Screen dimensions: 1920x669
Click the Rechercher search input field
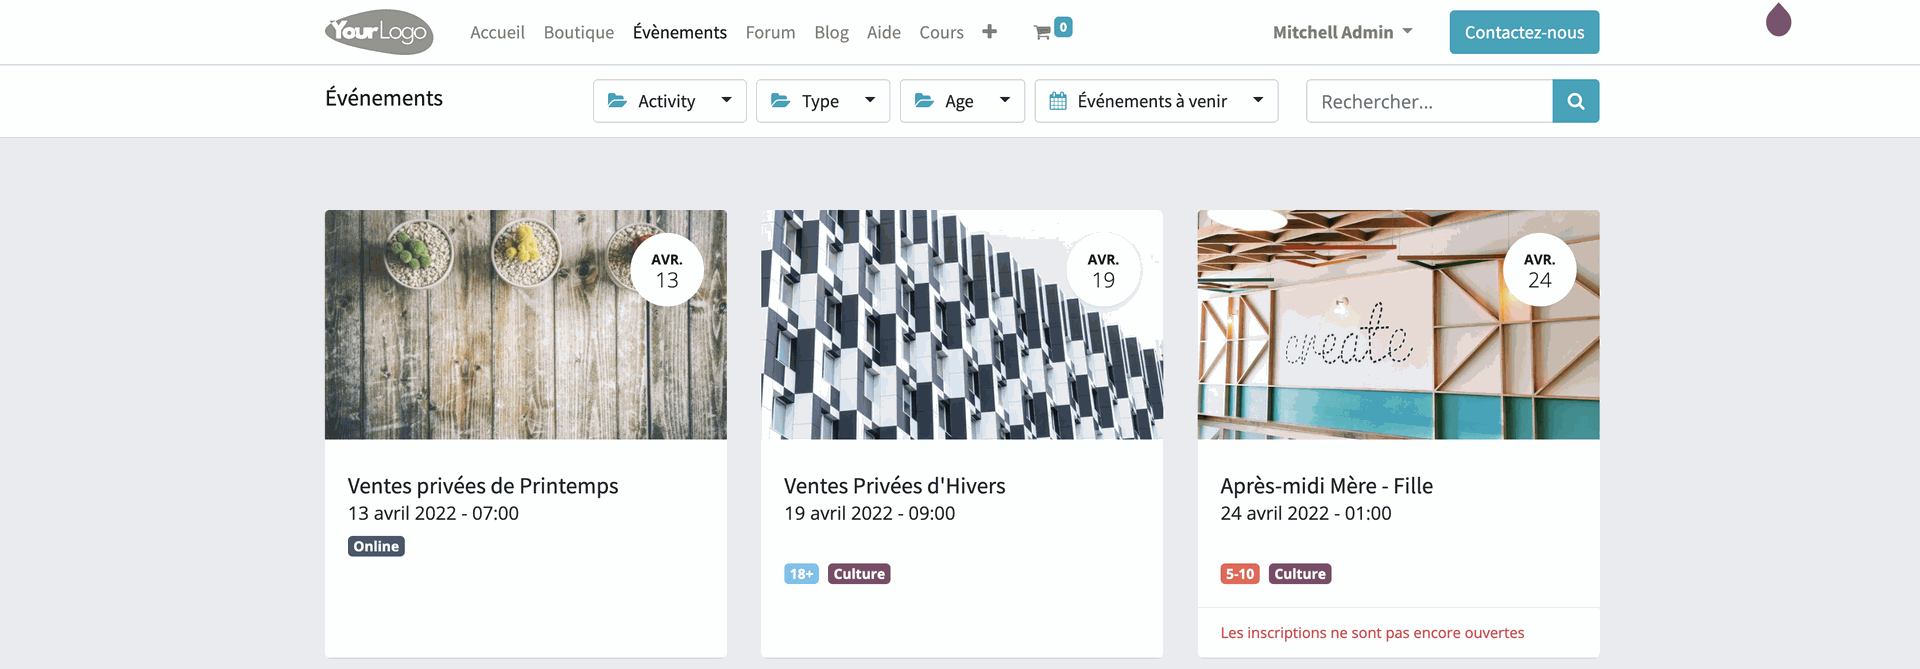click(x=1428, y=101)
